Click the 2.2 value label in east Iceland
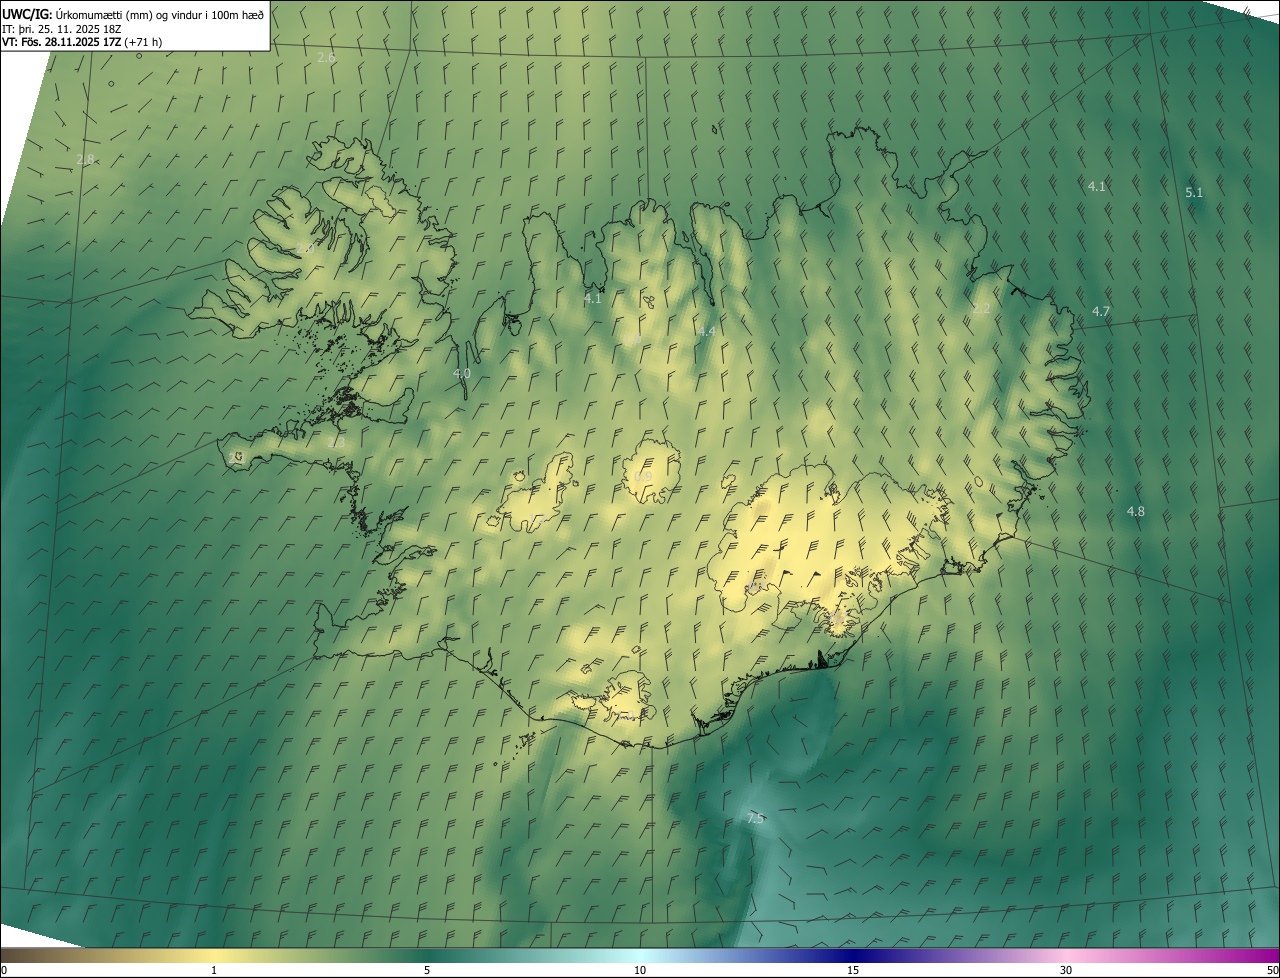 pyautogui.click(x=981, y=309)
